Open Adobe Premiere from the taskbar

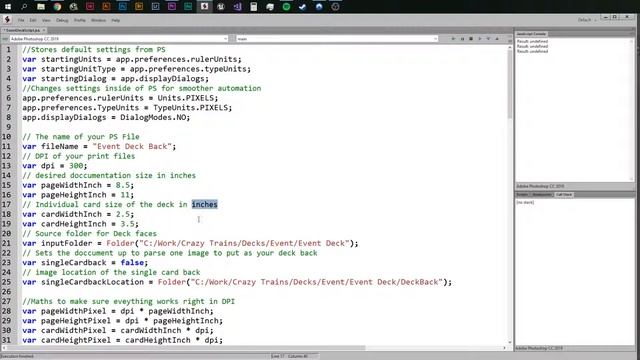tap(172, 7)
